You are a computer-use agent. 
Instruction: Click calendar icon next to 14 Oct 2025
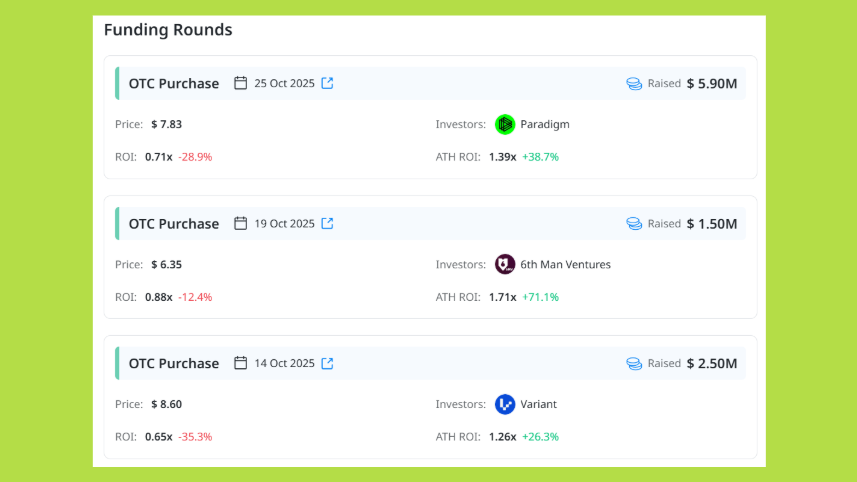[240, 363]
